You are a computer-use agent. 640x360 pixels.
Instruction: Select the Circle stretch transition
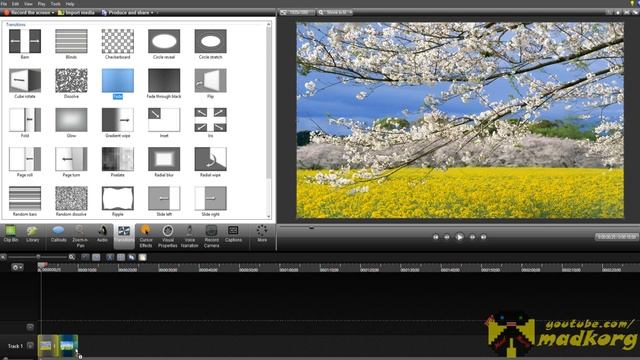coord(211,41)
